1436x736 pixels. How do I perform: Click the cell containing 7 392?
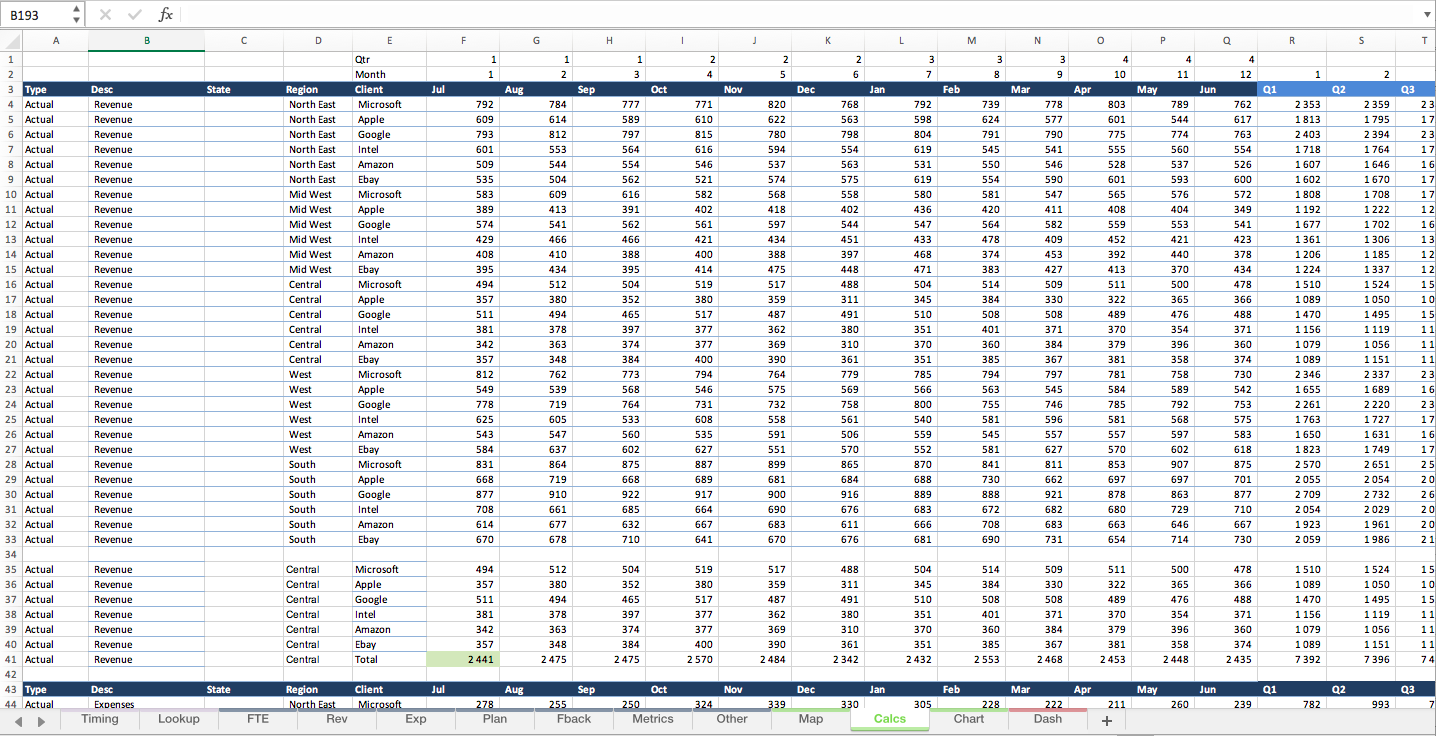pyautogui.click(x=1292, y=659)
